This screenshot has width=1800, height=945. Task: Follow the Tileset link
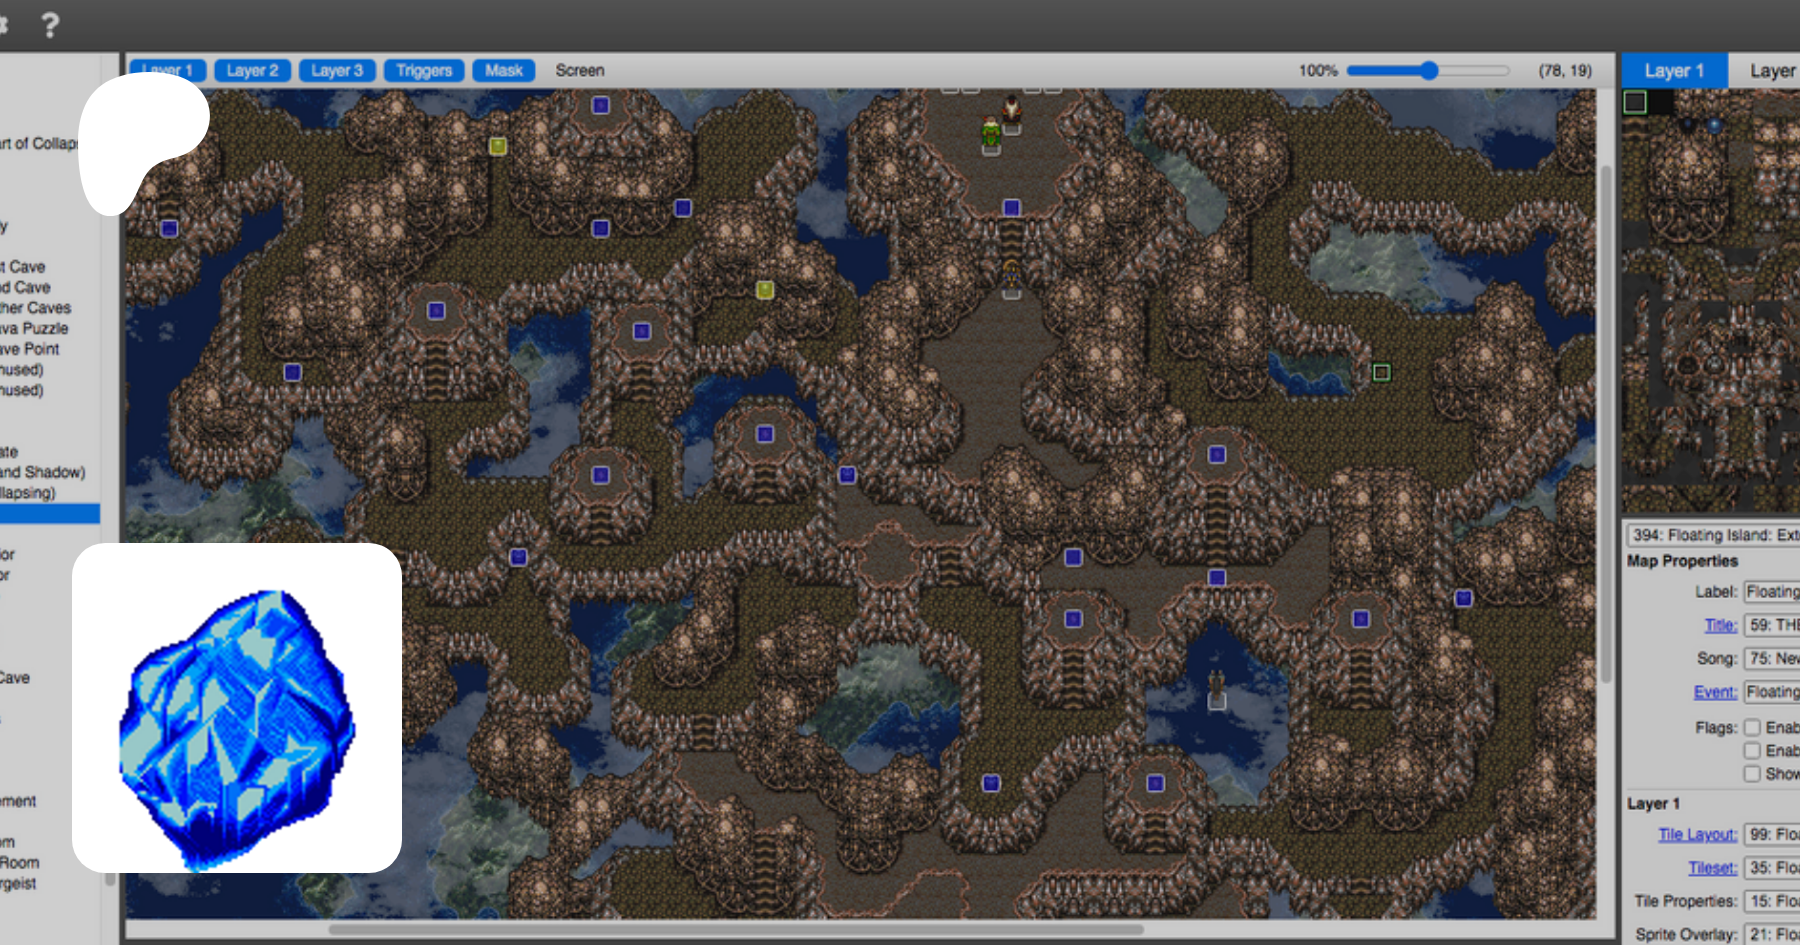click(1712, 868)
